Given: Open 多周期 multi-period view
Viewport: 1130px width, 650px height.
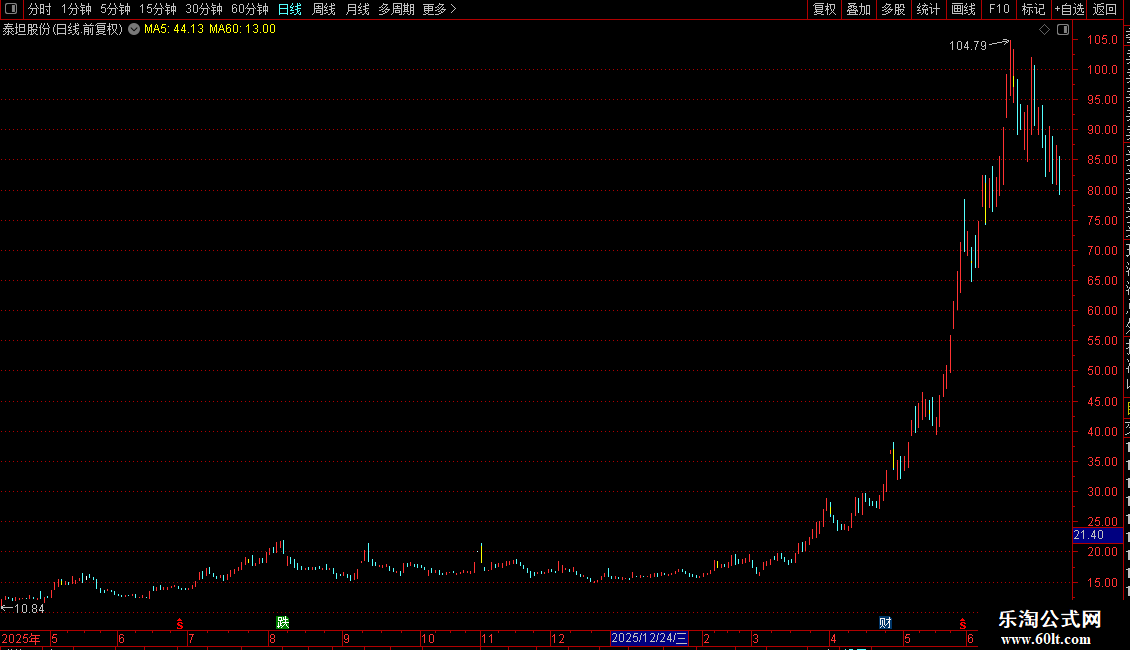Looking at the screenshot, I should 396,9.
